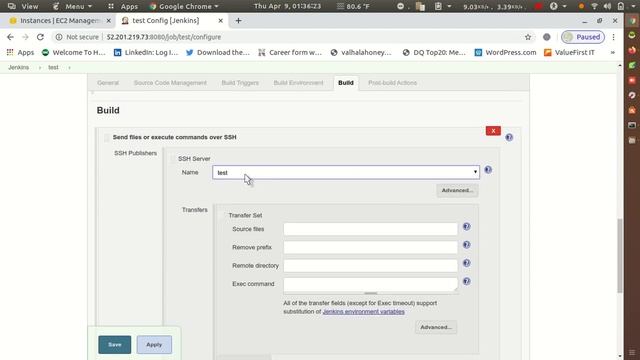Open help icon for SSH Server Name
This screenshot has height=360, width=640.
[x=488, y=170]
